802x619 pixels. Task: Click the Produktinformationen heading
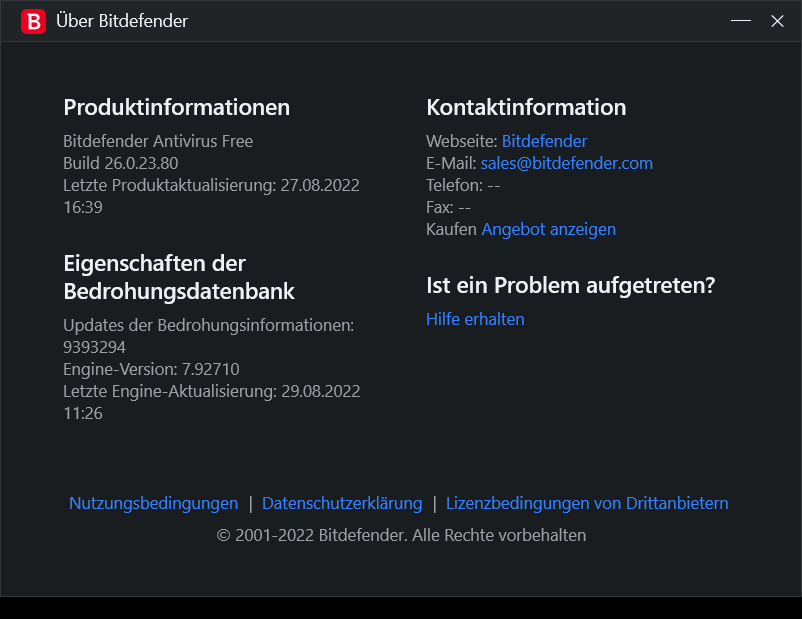176,107
